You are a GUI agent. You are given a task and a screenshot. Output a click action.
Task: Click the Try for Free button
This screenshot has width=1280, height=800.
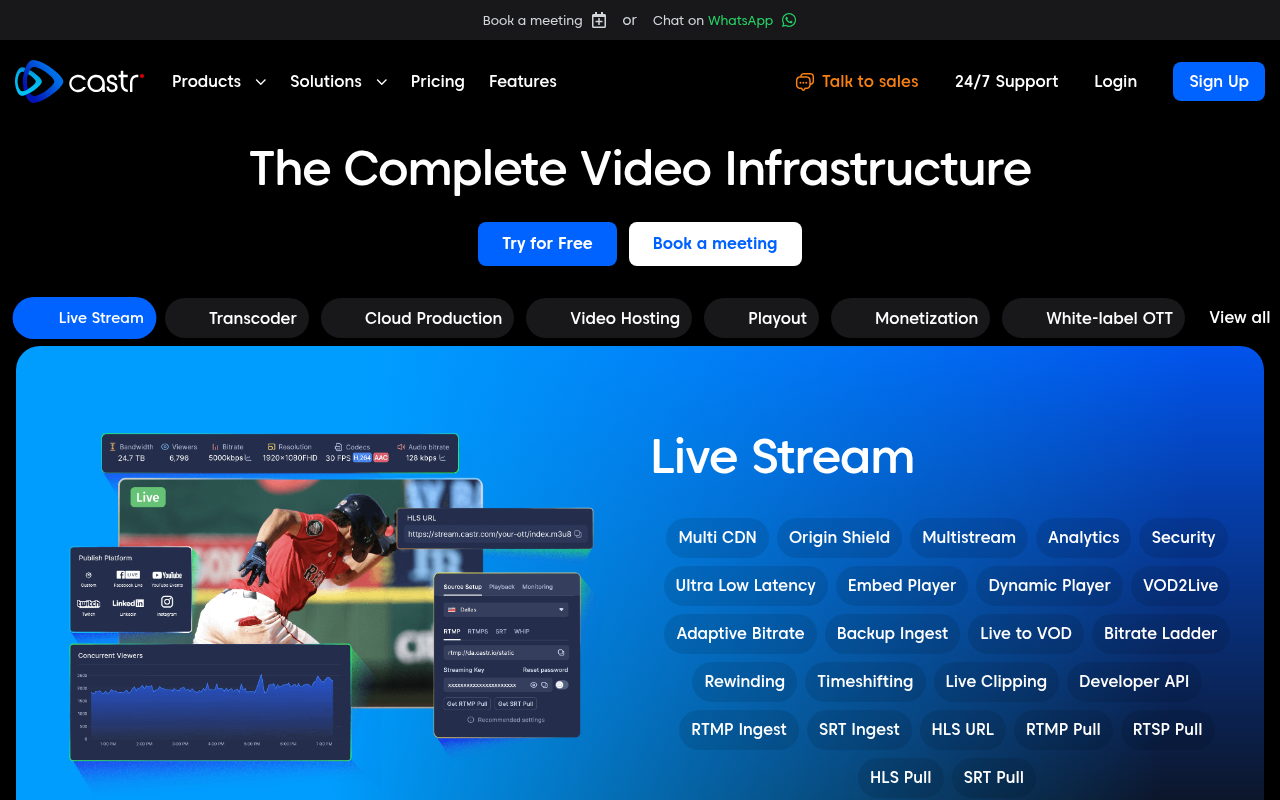547,244
